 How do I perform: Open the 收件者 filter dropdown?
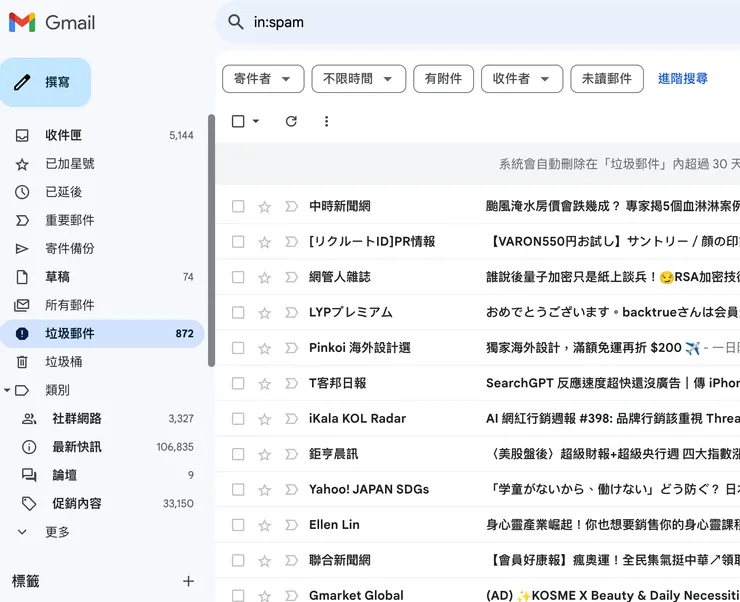522,79
